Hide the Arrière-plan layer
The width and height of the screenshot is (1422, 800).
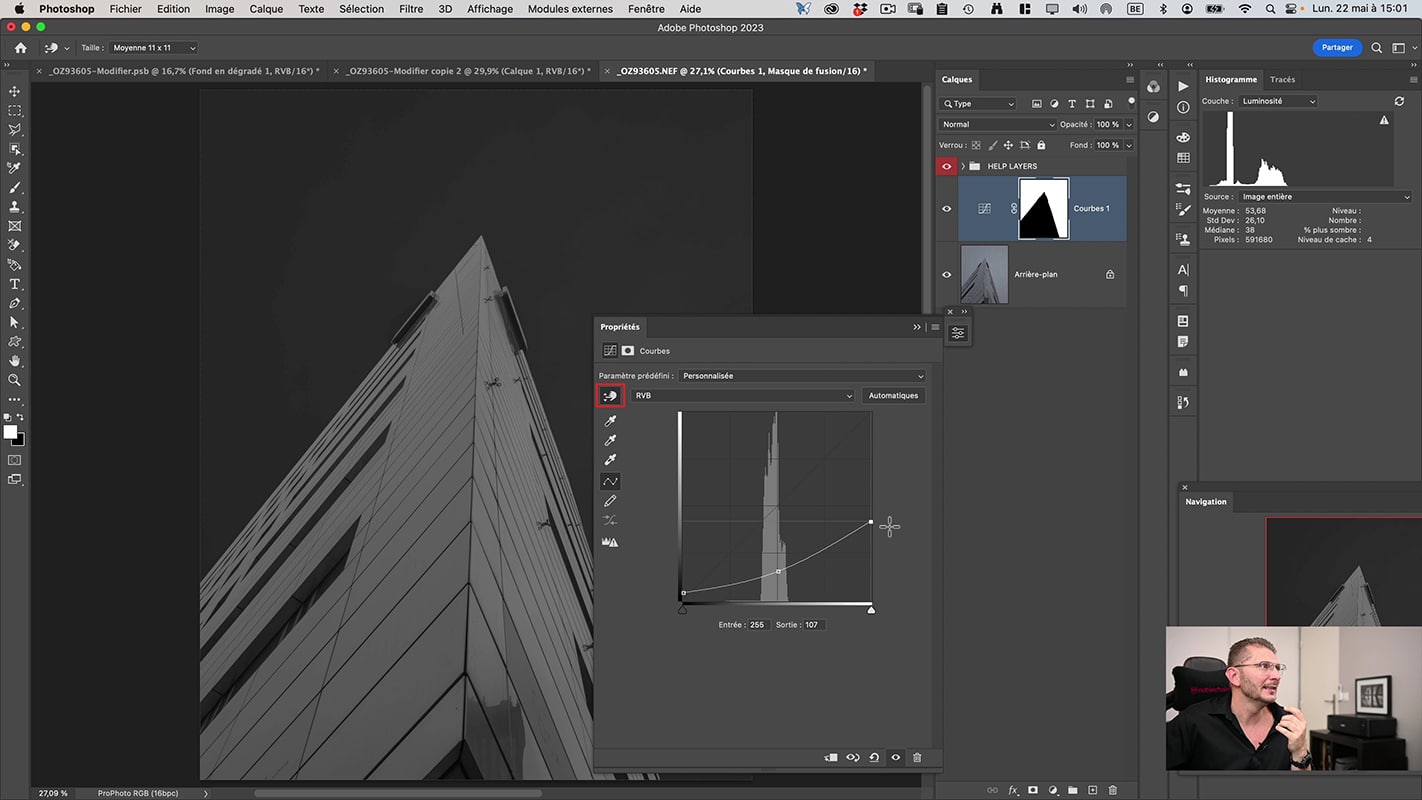(x=946, y=274)
